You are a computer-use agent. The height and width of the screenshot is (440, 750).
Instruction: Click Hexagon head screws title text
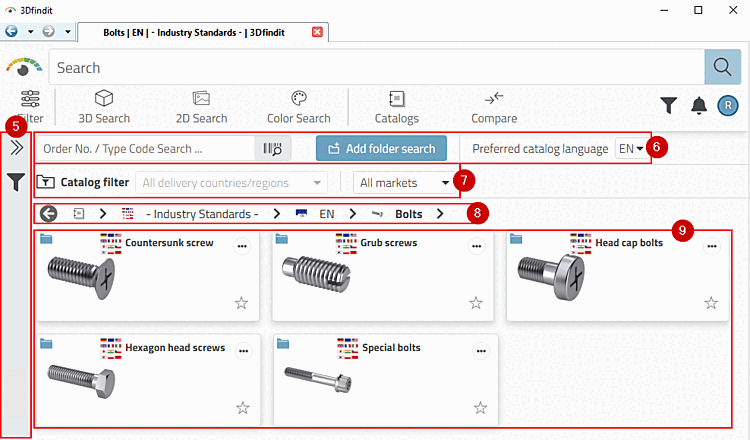tap(175, 348)
